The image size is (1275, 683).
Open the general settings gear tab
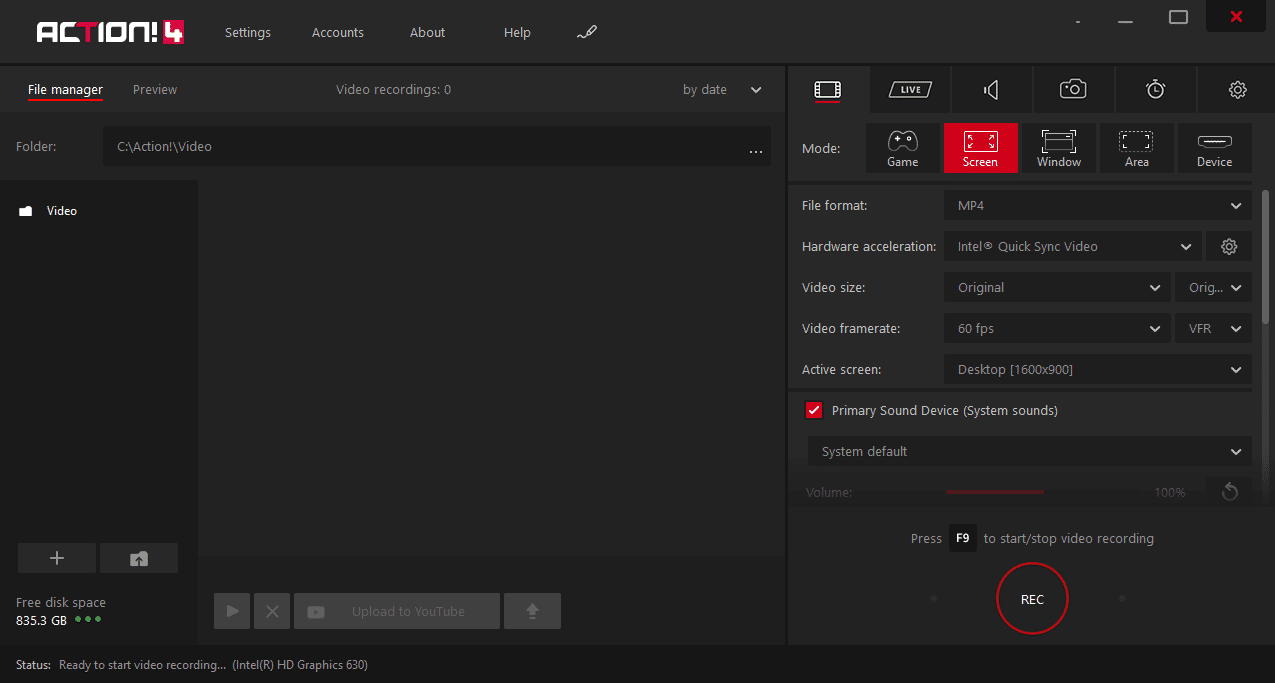click(1237, 90)
